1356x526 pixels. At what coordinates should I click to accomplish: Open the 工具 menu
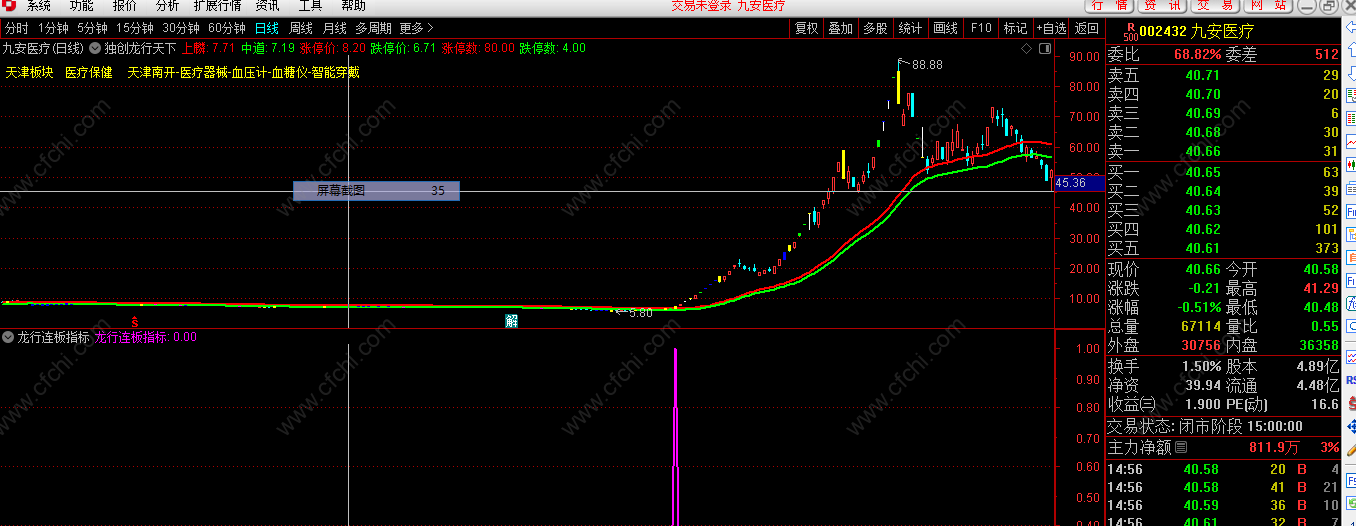311,6
